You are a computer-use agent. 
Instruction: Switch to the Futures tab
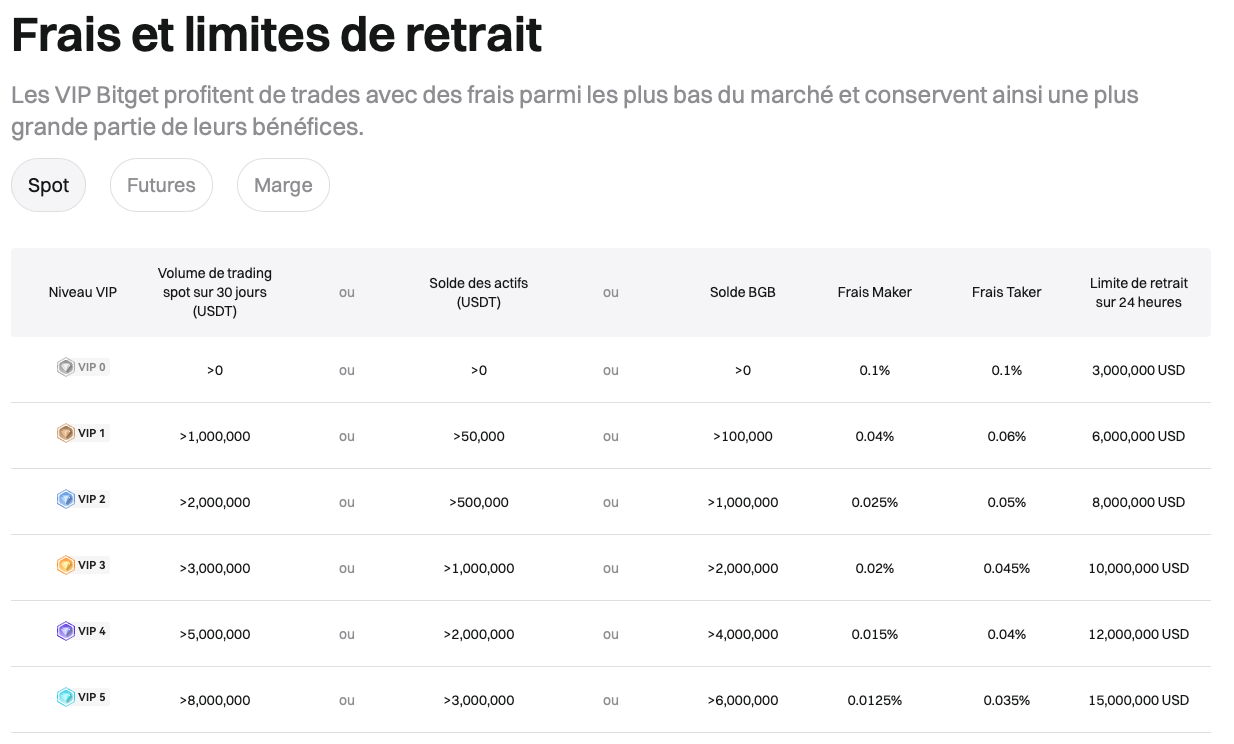click(161, 185)
